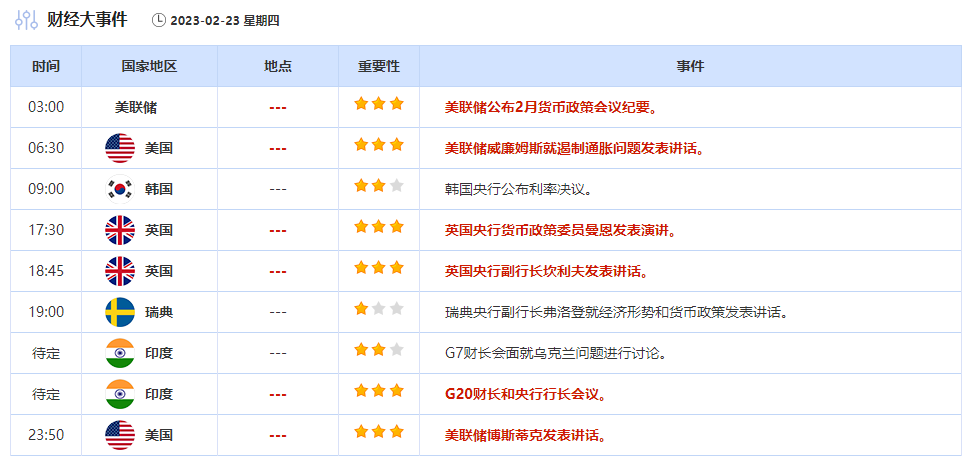Click the time 06:30

click(x=46, y=148)
